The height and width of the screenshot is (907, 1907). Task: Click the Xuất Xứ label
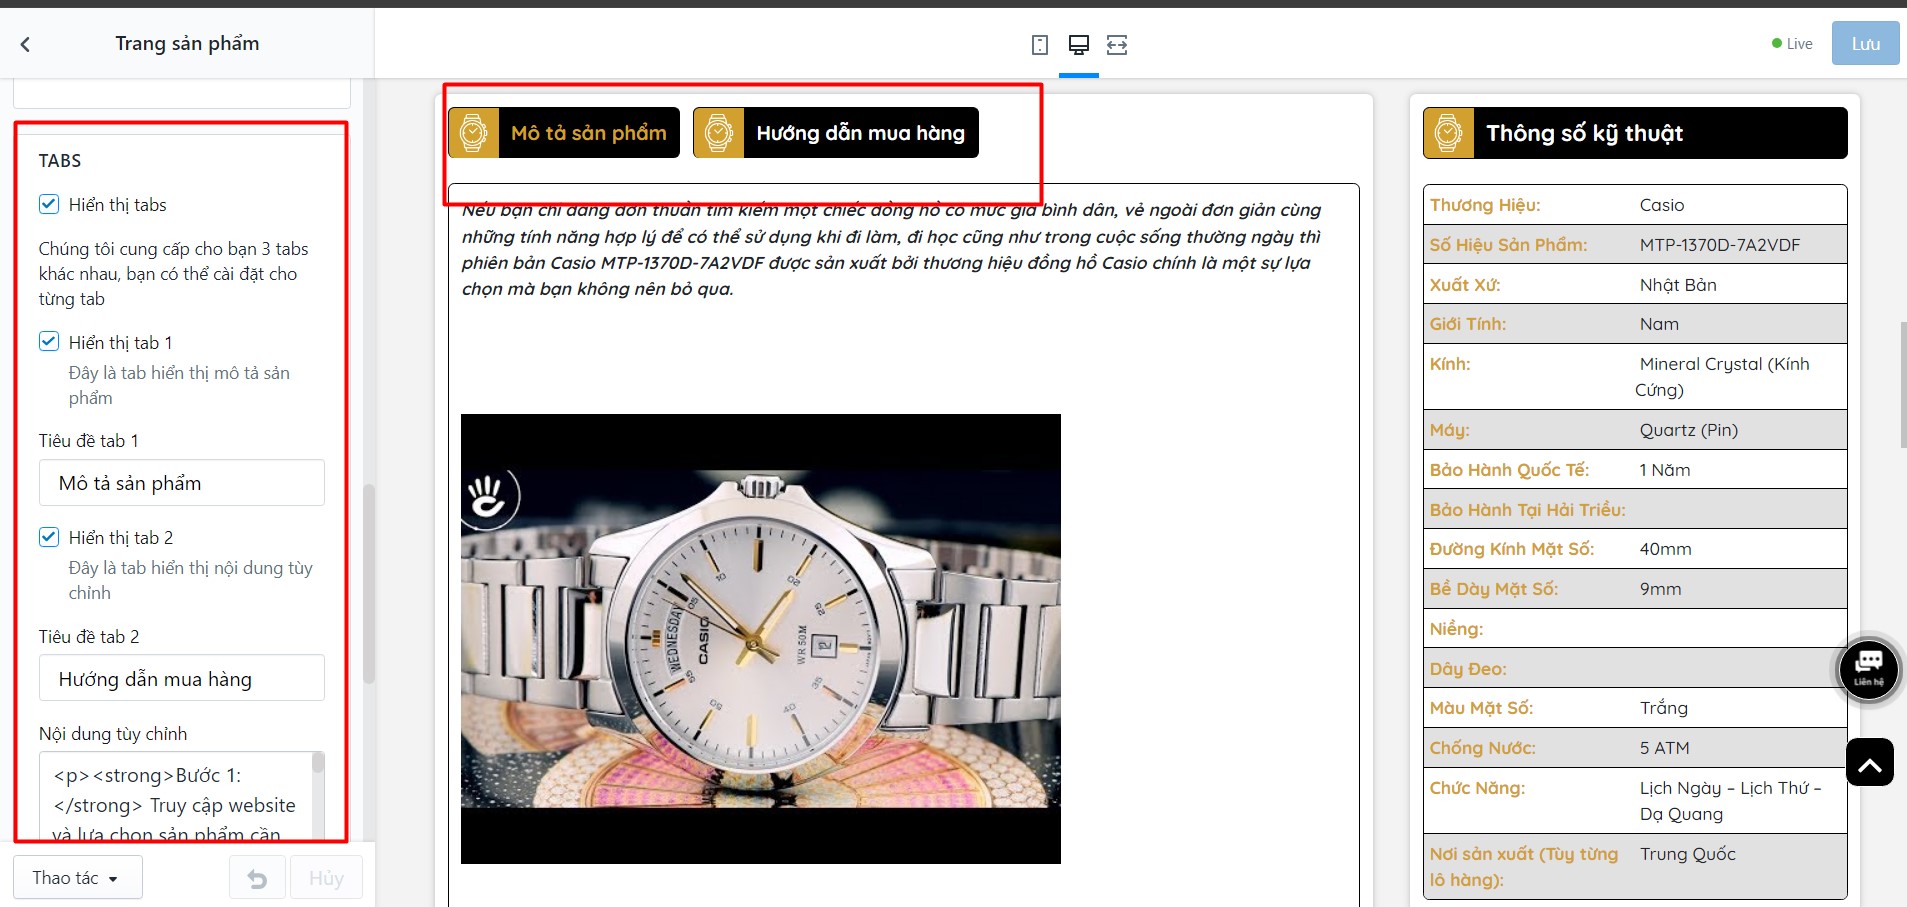click(1465, 285)
